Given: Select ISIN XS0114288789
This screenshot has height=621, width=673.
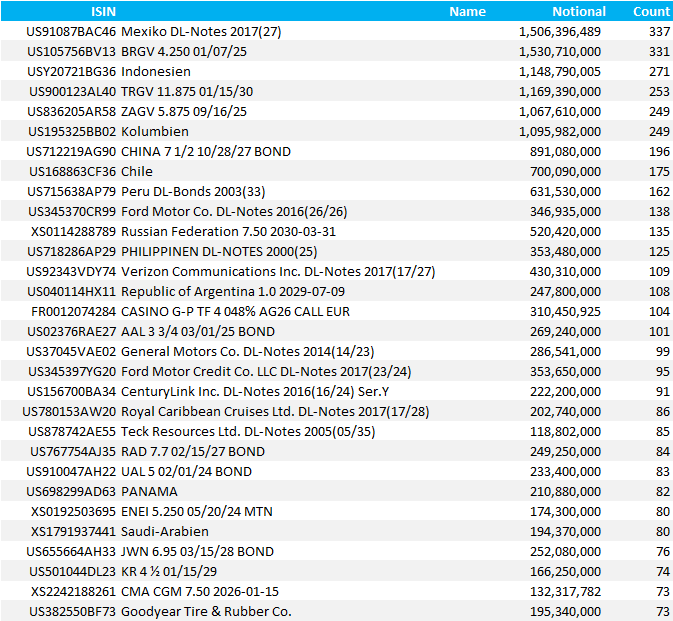Looking at the screenshot, I should 73,232.
